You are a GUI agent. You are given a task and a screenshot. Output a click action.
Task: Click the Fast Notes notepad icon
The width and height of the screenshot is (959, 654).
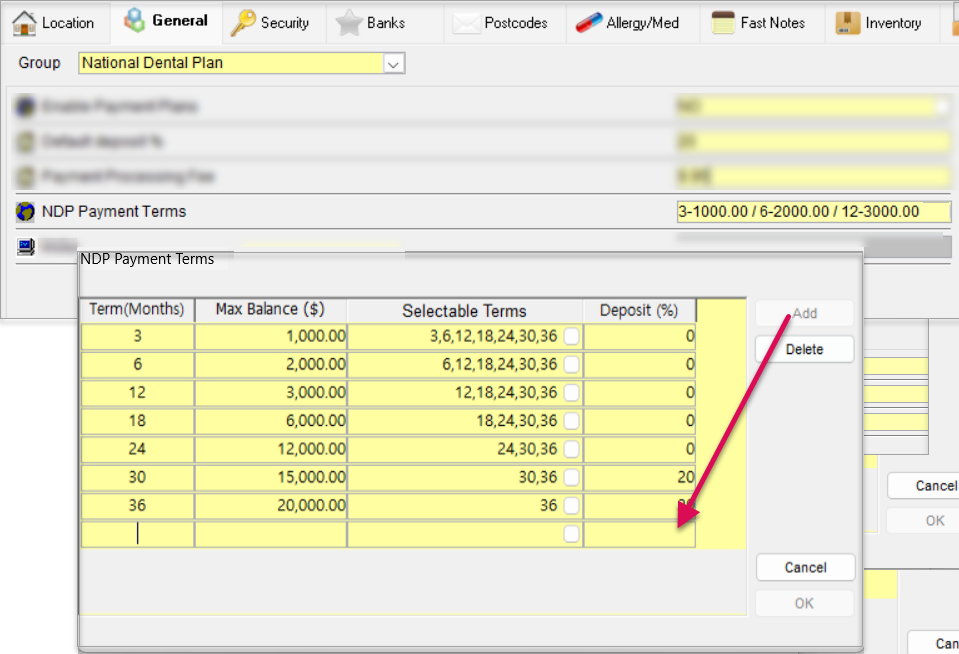723,23
